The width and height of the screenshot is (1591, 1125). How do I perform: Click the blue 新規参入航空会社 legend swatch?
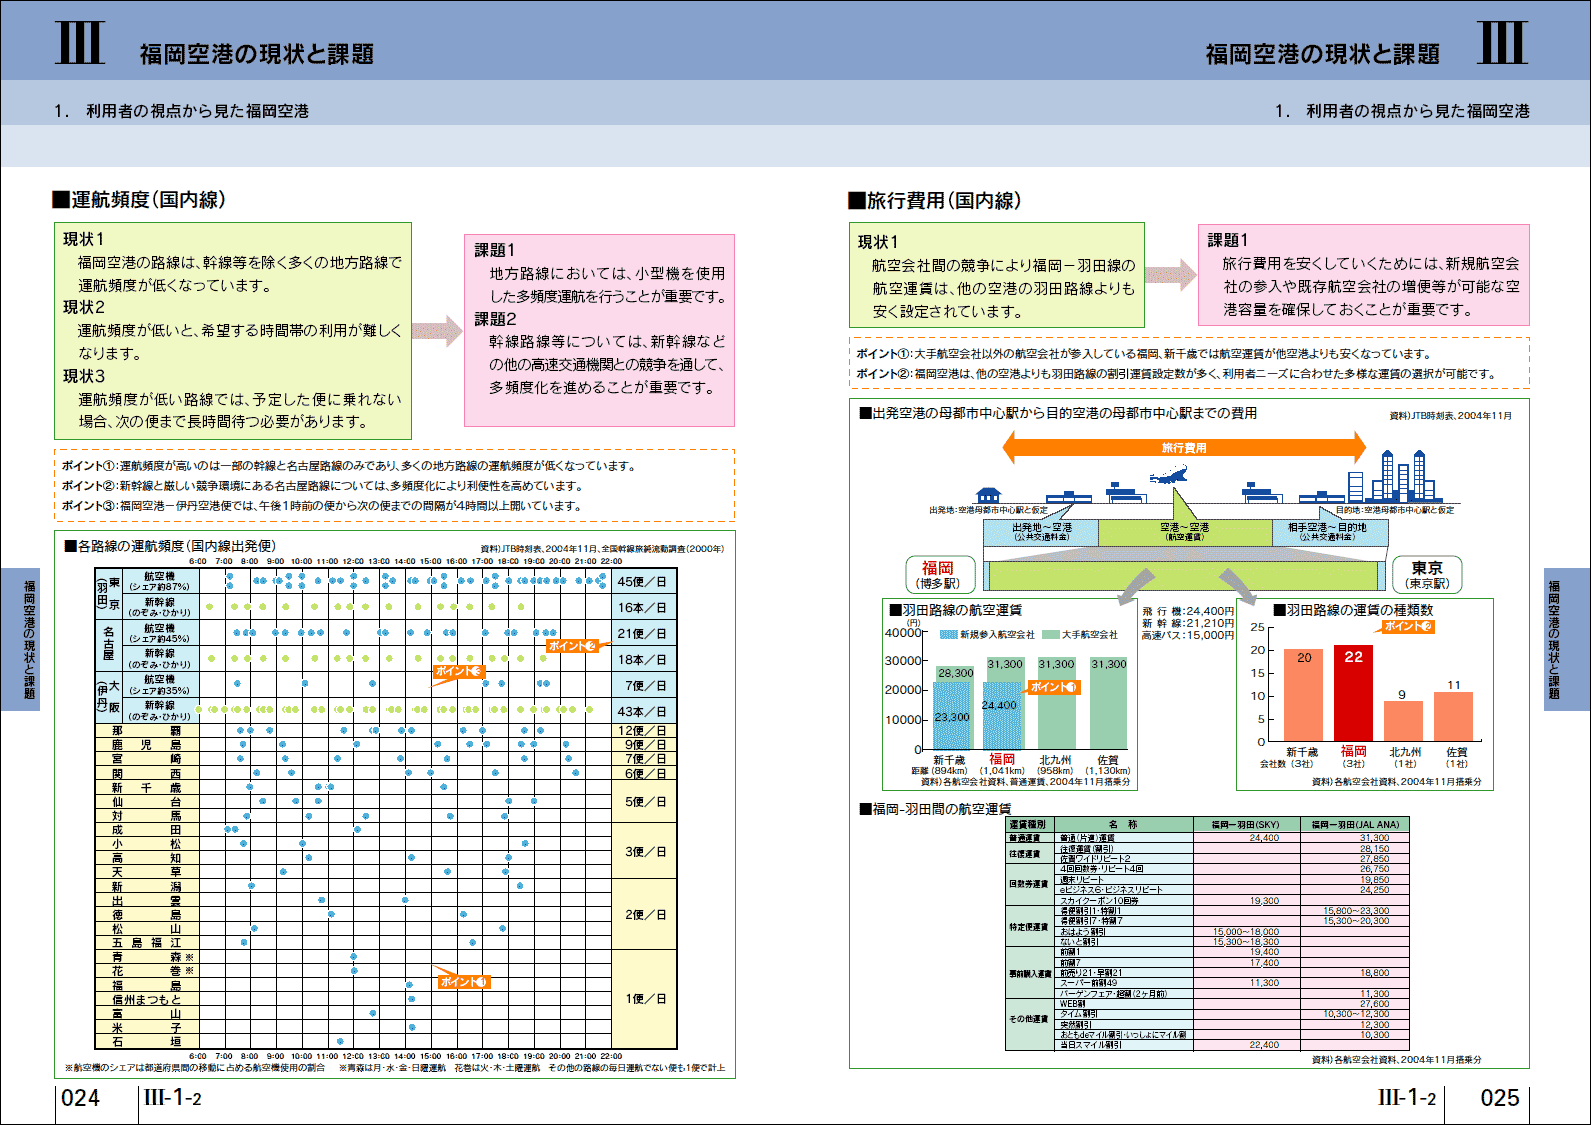click(x=948, y=635)
